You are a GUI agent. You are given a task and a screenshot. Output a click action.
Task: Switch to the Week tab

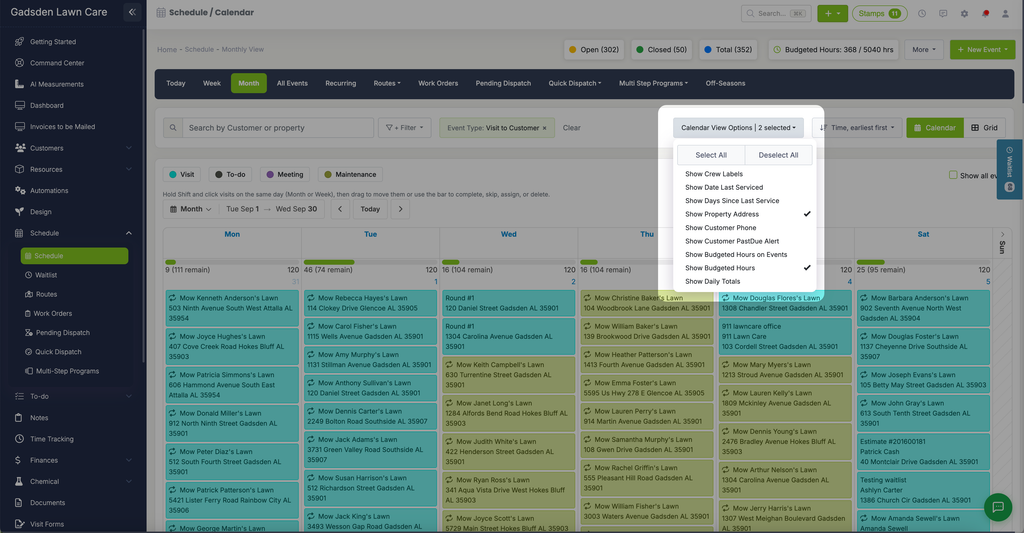point(212,83)
